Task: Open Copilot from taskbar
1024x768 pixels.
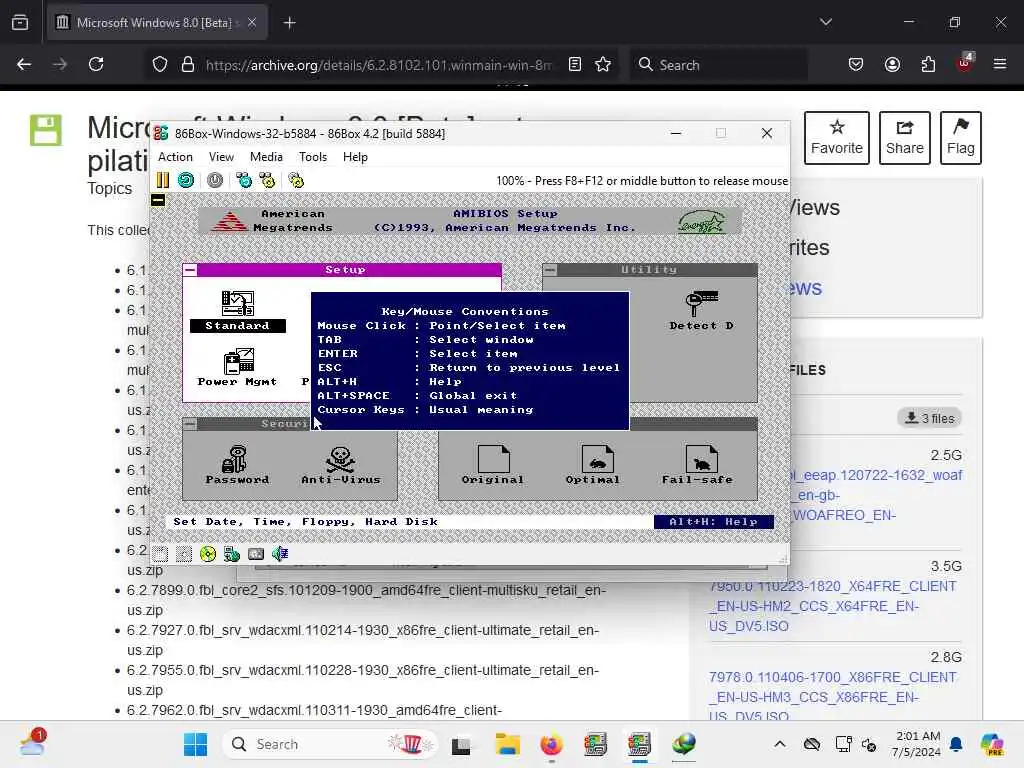Action: point(992,744)
